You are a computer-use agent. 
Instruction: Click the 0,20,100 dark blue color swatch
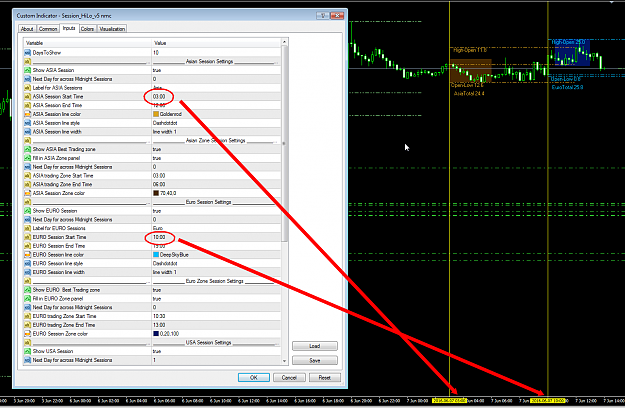tap(156, 334)
